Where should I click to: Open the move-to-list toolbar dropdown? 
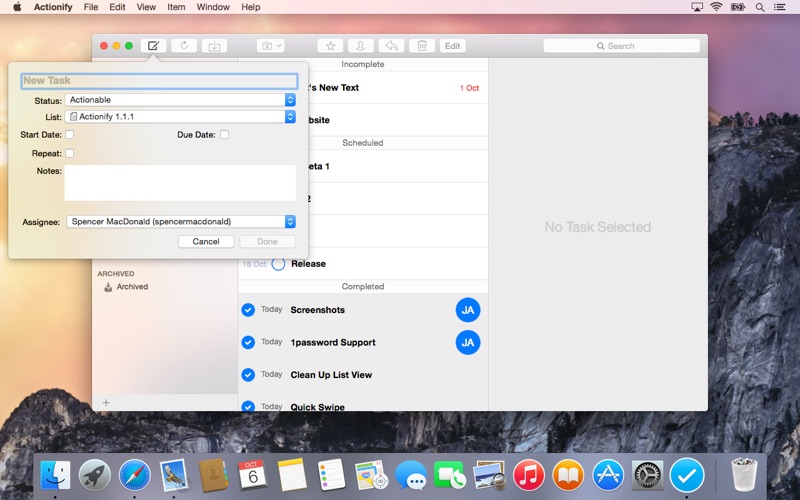(x=270, y=46)
